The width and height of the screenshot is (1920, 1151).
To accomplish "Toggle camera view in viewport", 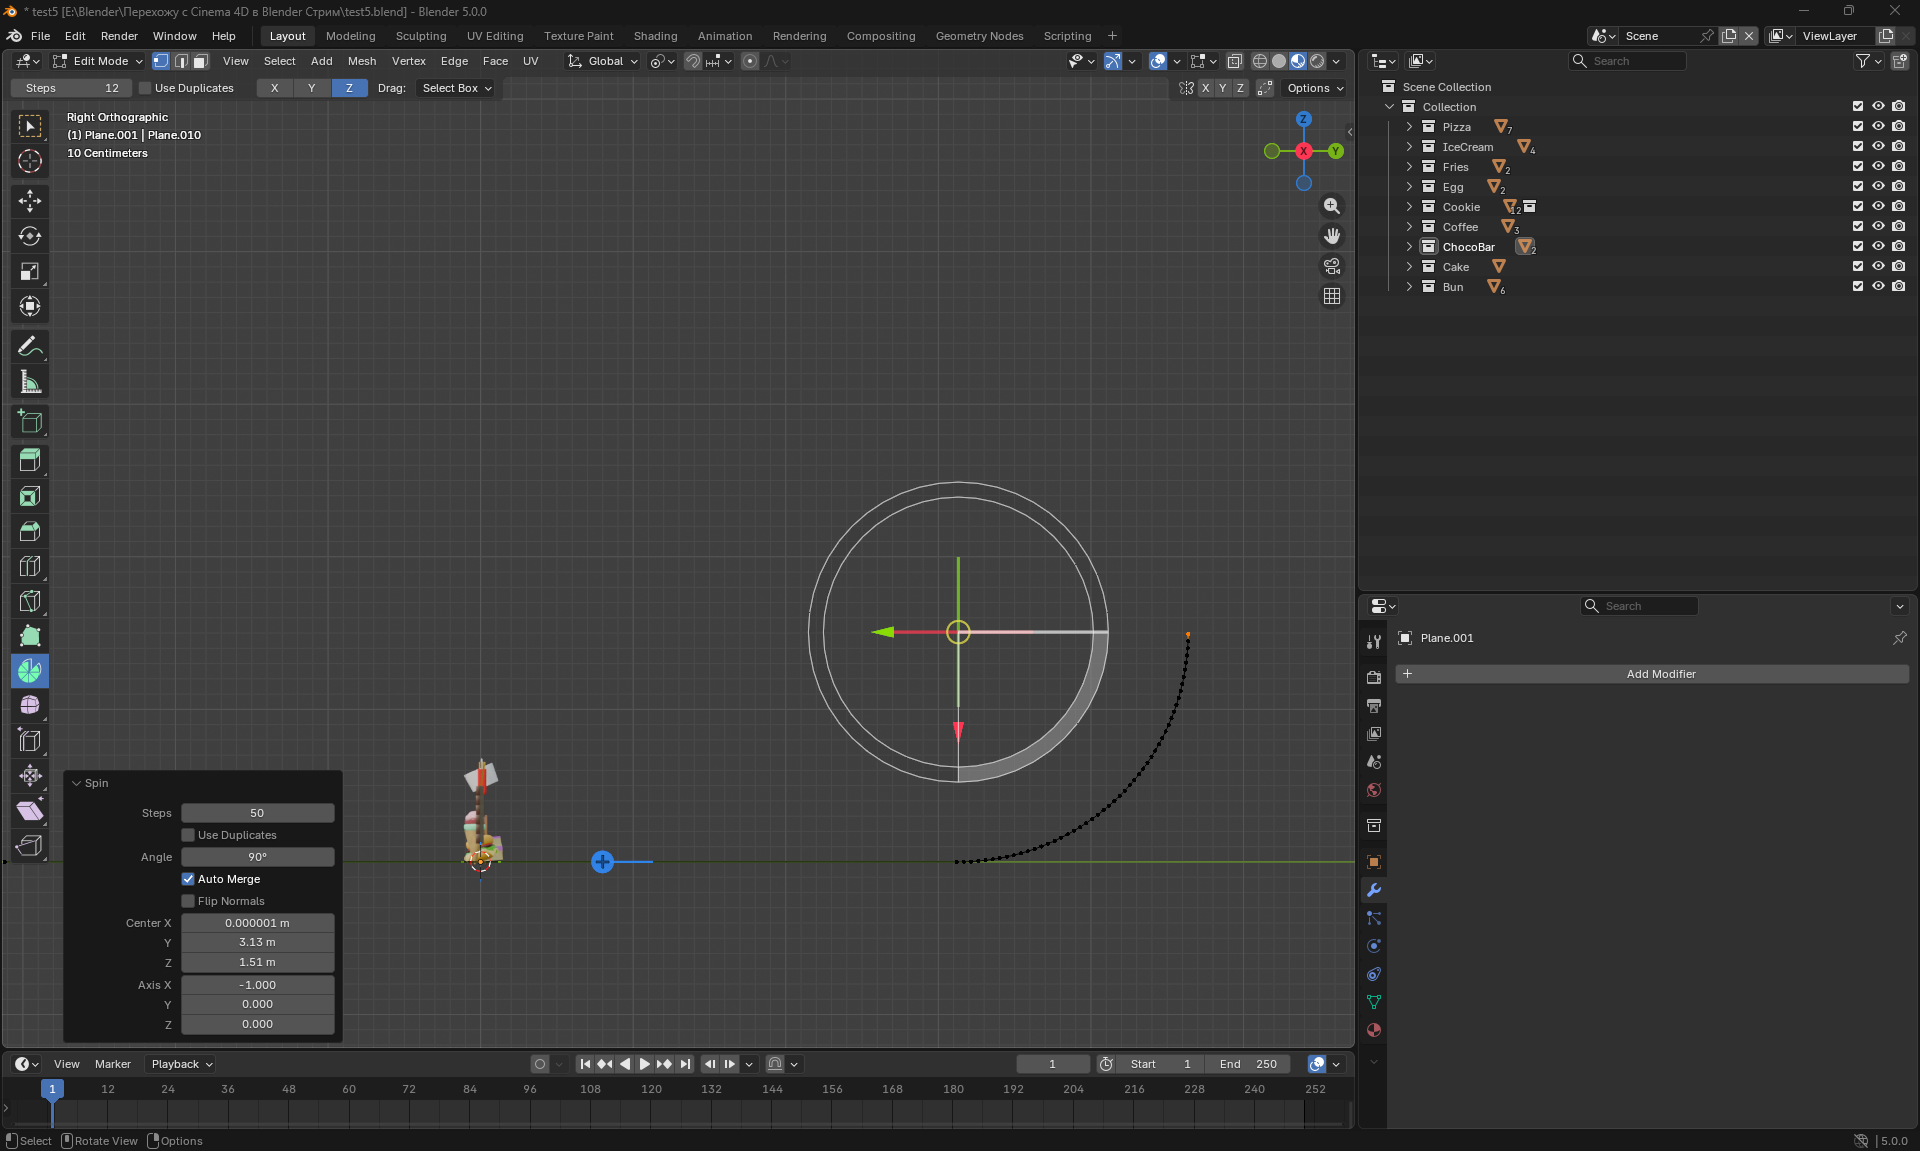I will (x=1332, y=266).
